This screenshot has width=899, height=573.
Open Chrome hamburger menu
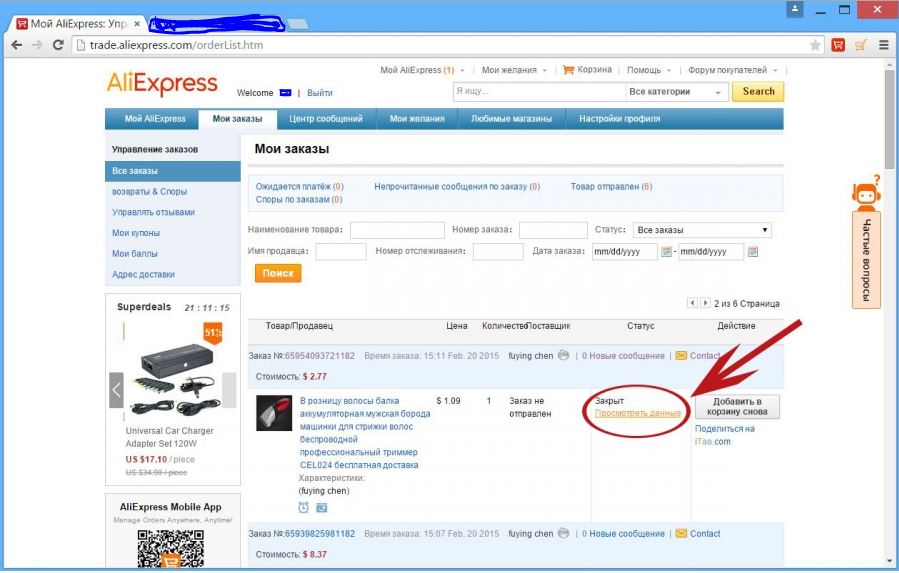[x=884, y=45]
